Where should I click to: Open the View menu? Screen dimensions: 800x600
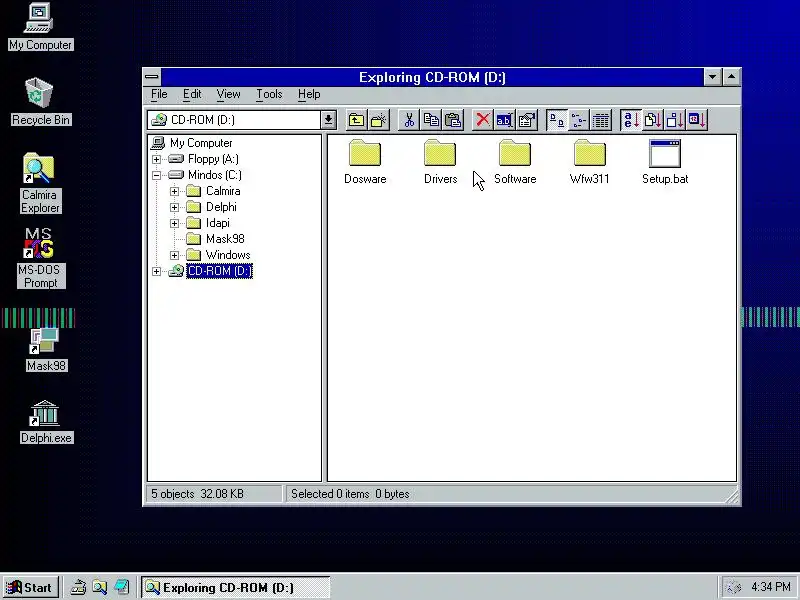[228, 94]
